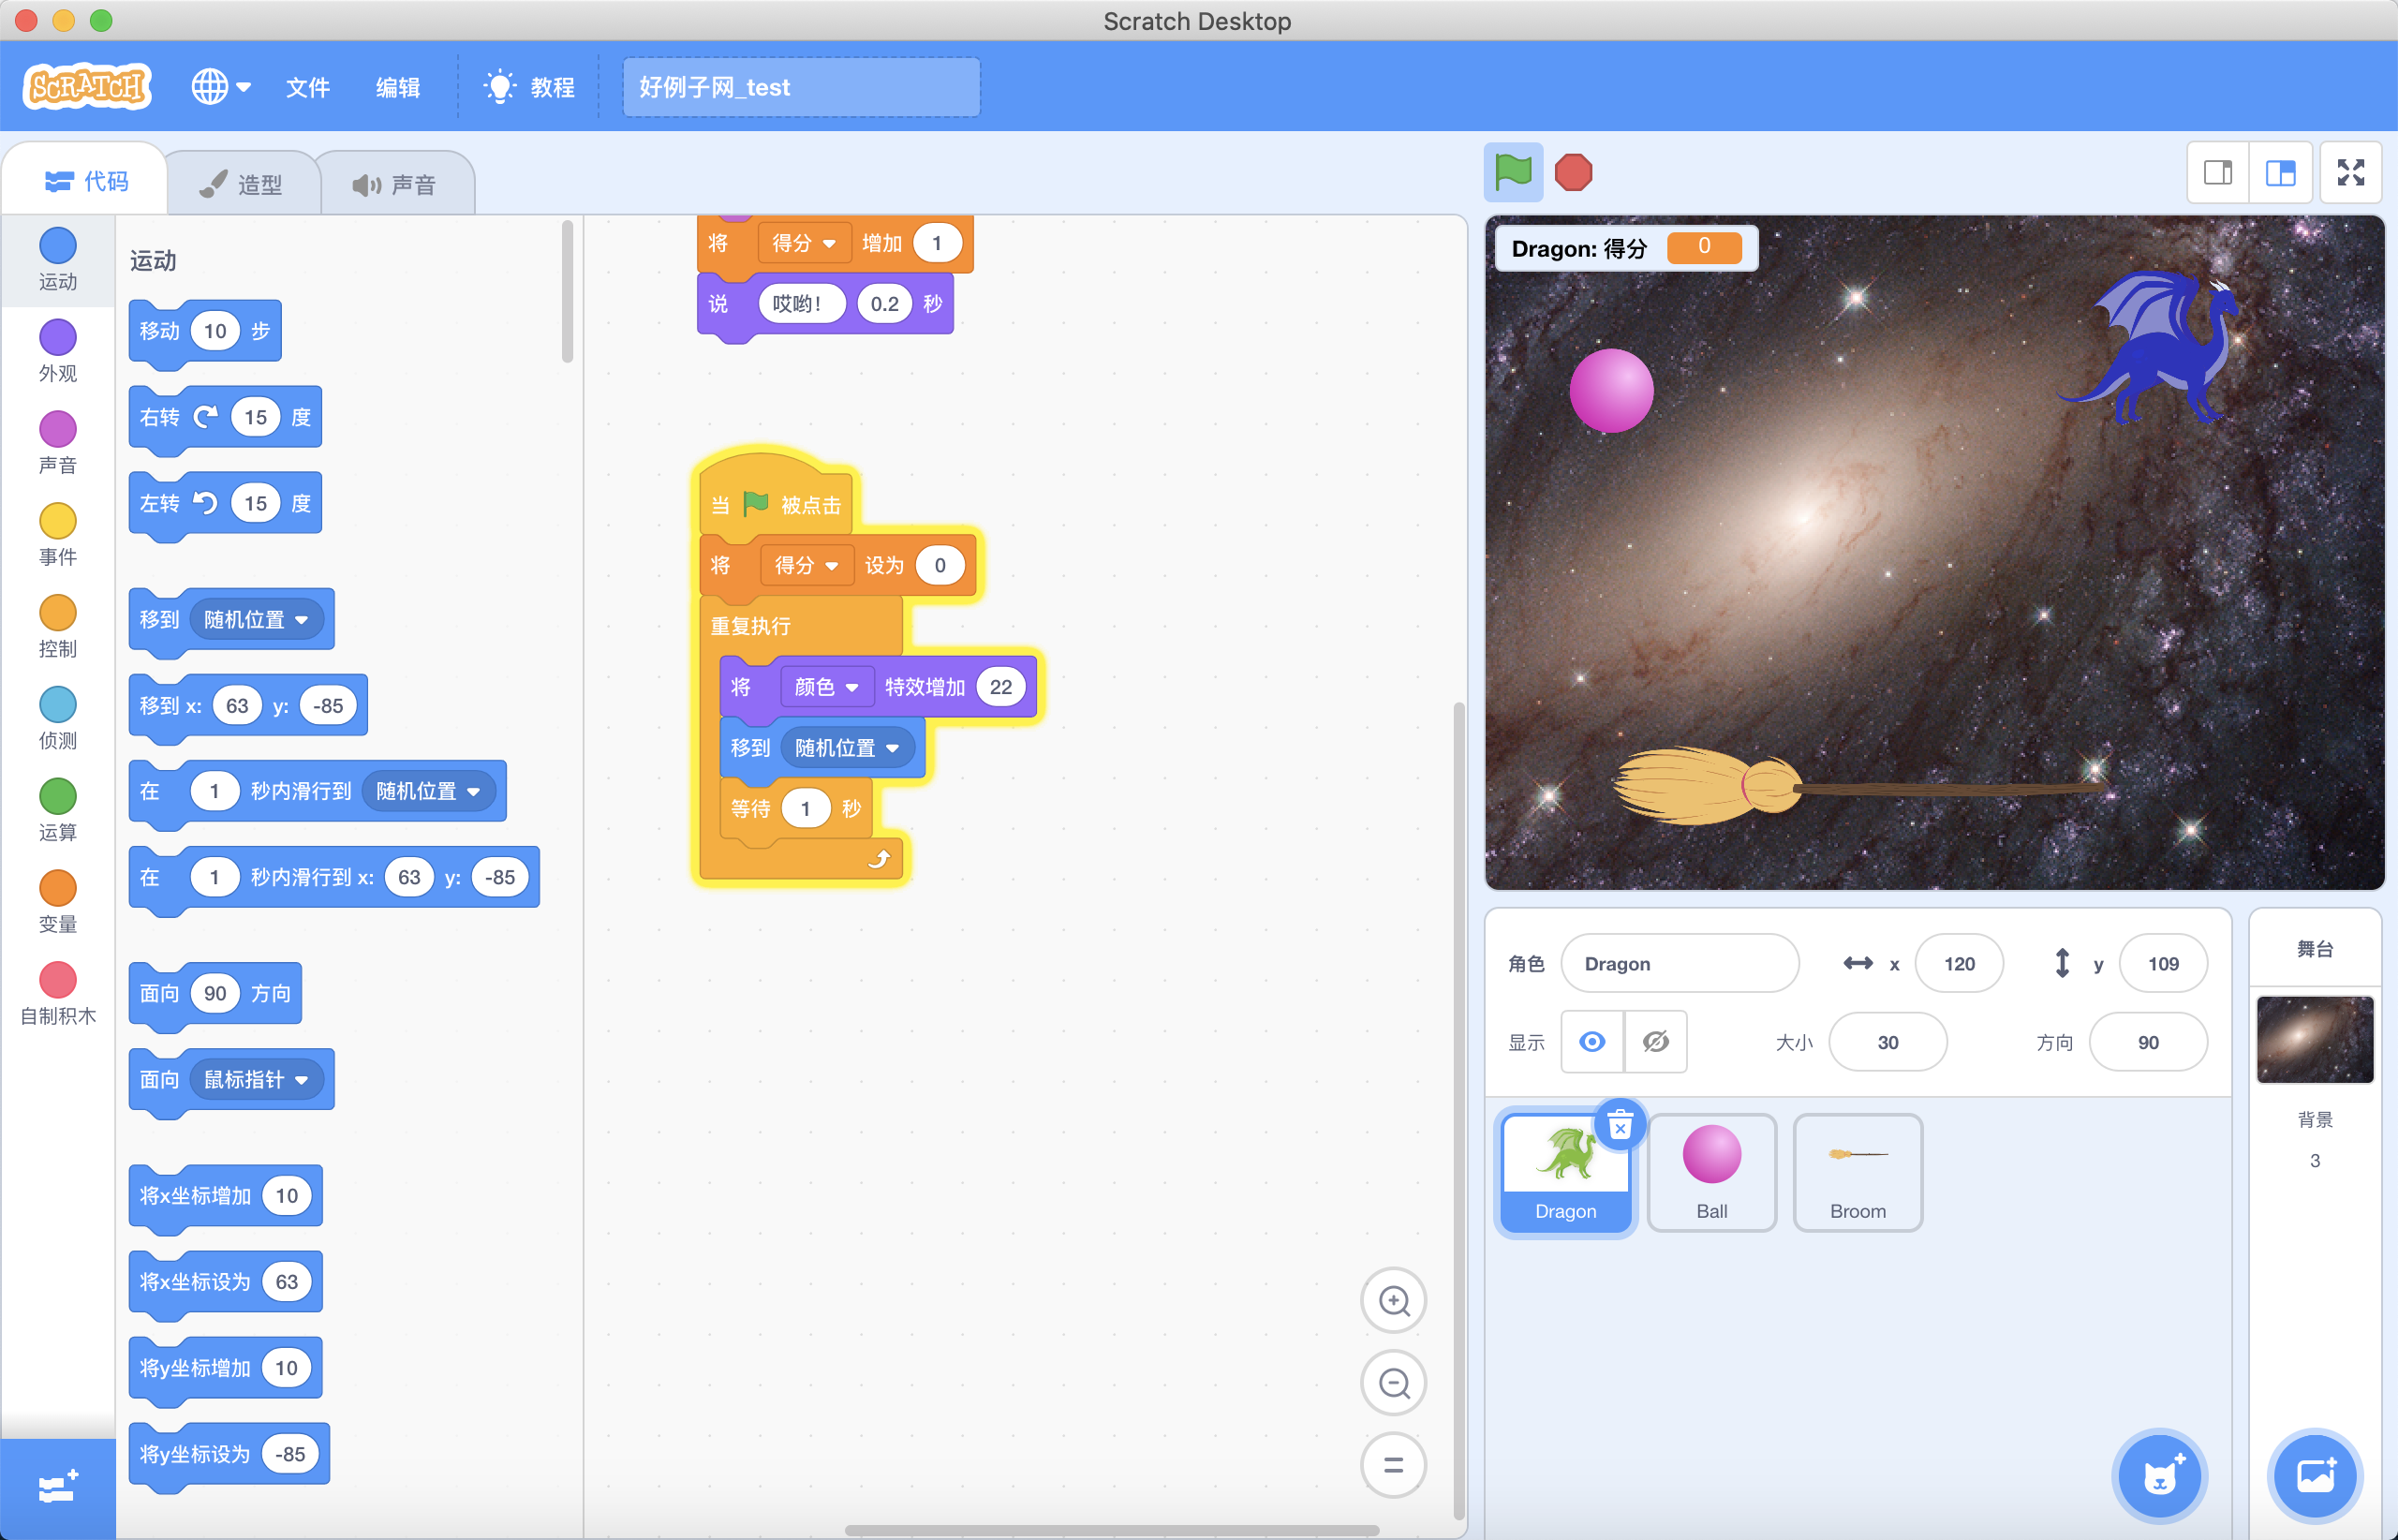Switch to the 代码 tab
The width and height of the screenshot is (2398, 1540).
[x=86, y=181]
